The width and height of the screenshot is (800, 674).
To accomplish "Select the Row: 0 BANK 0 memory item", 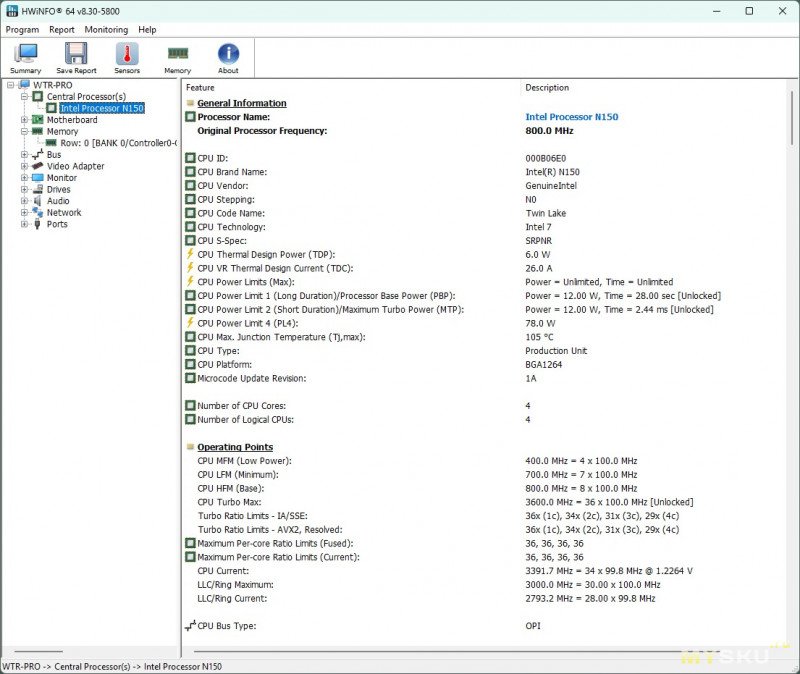I will (118, 143).
